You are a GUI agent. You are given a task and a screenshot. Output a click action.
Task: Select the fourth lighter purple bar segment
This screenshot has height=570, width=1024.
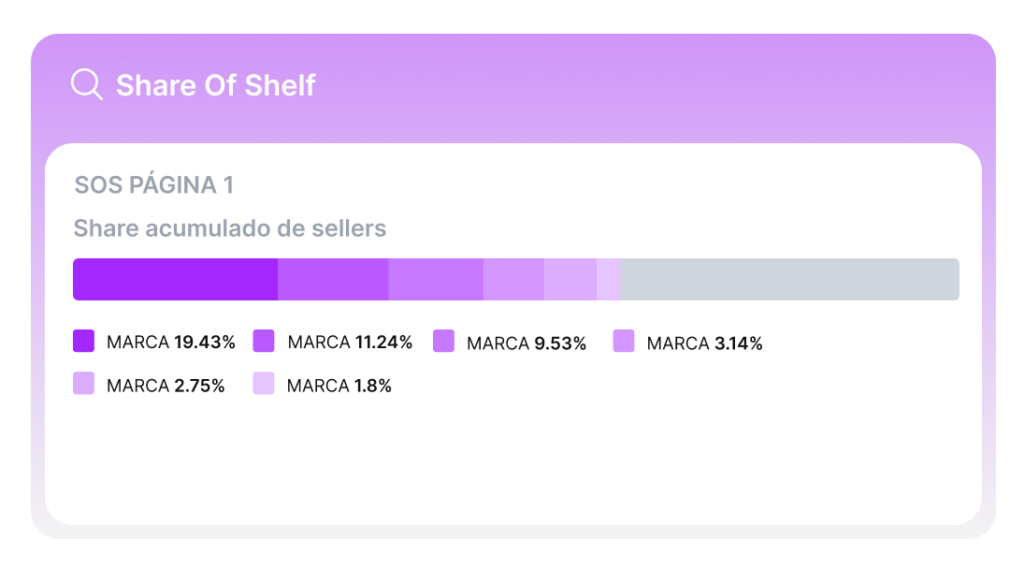(x=513, y=279)
